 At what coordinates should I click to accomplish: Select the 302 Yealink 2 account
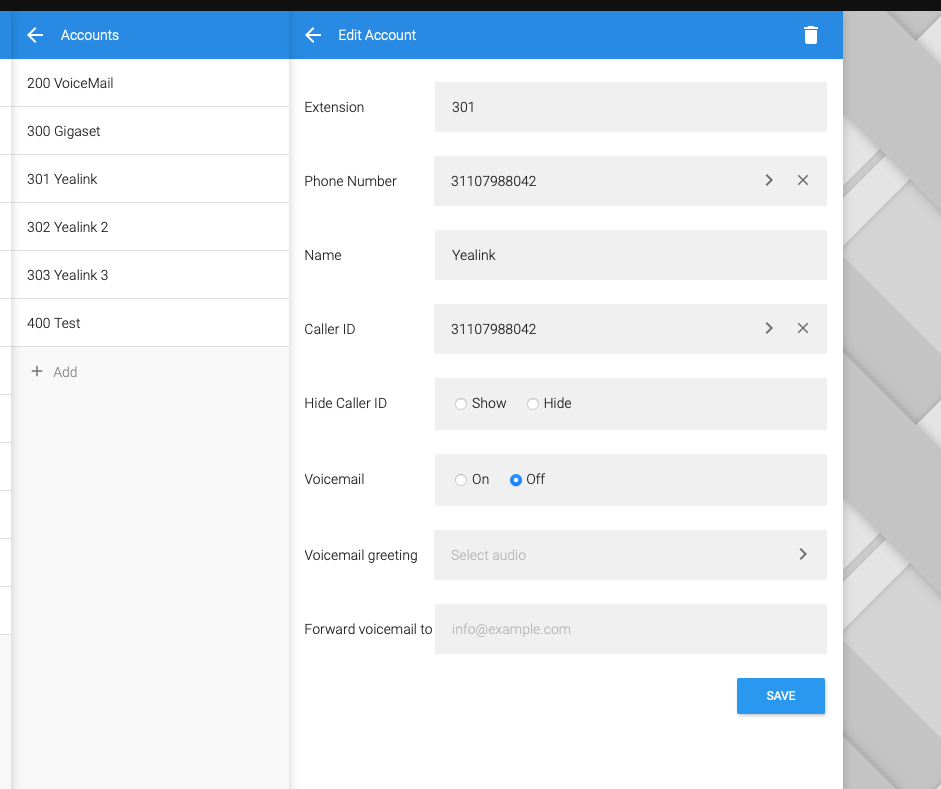(x=150, y=227)
